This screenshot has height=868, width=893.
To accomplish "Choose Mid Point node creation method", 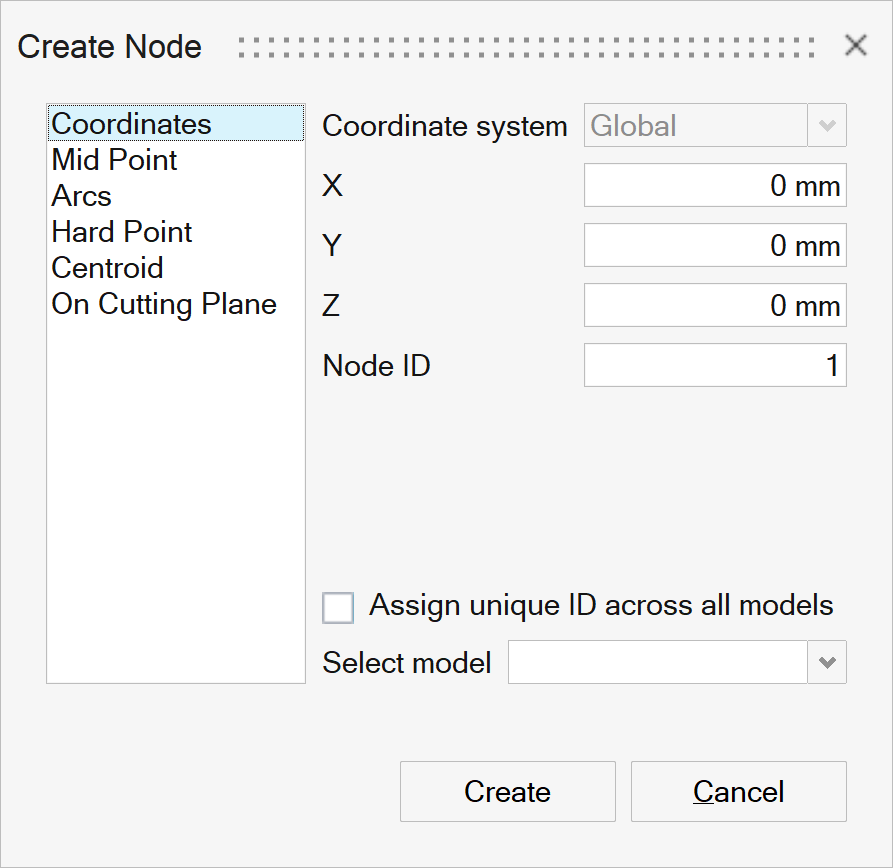I will pyautogui.click(x=114, y=160).
